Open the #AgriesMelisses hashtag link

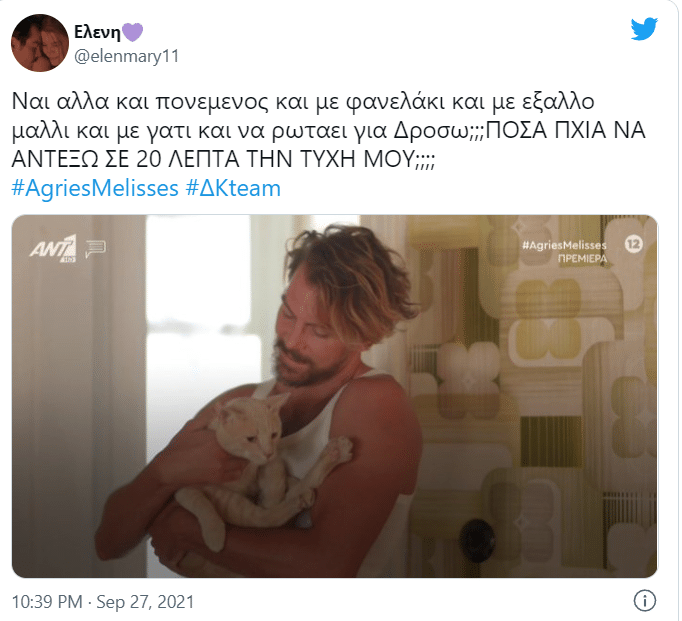[95, 188]
